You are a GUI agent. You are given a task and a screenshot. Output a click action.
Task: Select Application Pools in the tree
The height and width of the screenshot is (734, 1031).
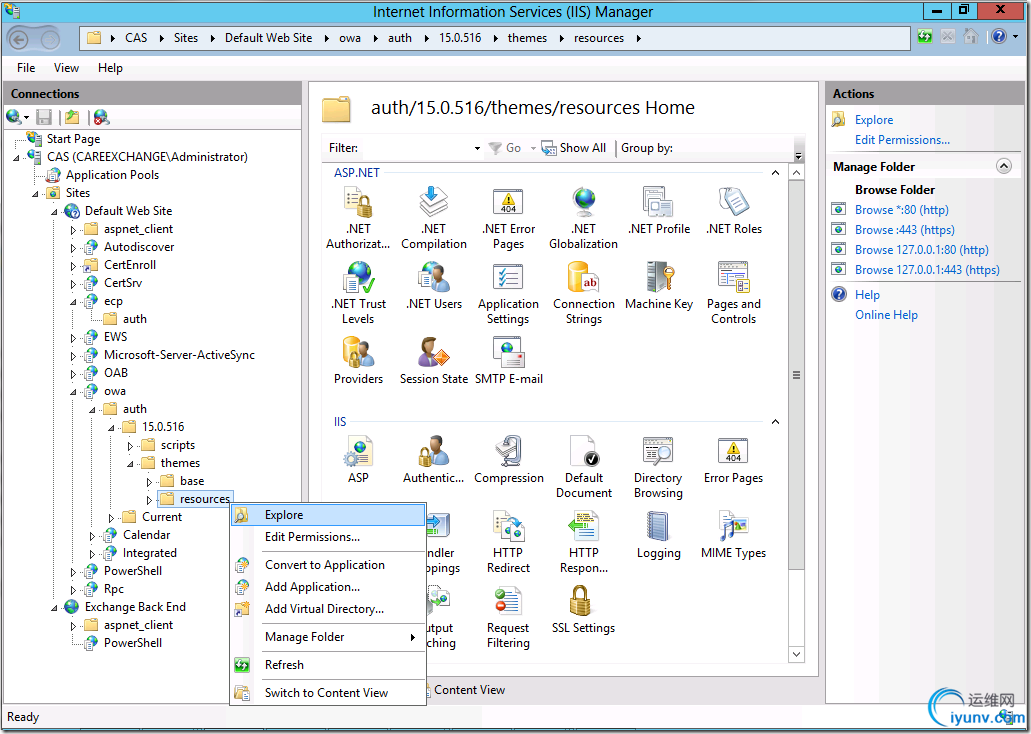click(x=112, y=175)
